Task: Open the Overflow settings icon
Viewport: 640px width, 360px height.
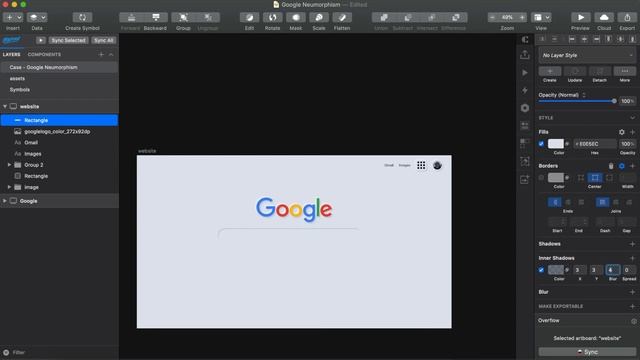Action: pyautogui.click(x=633, y=321)
